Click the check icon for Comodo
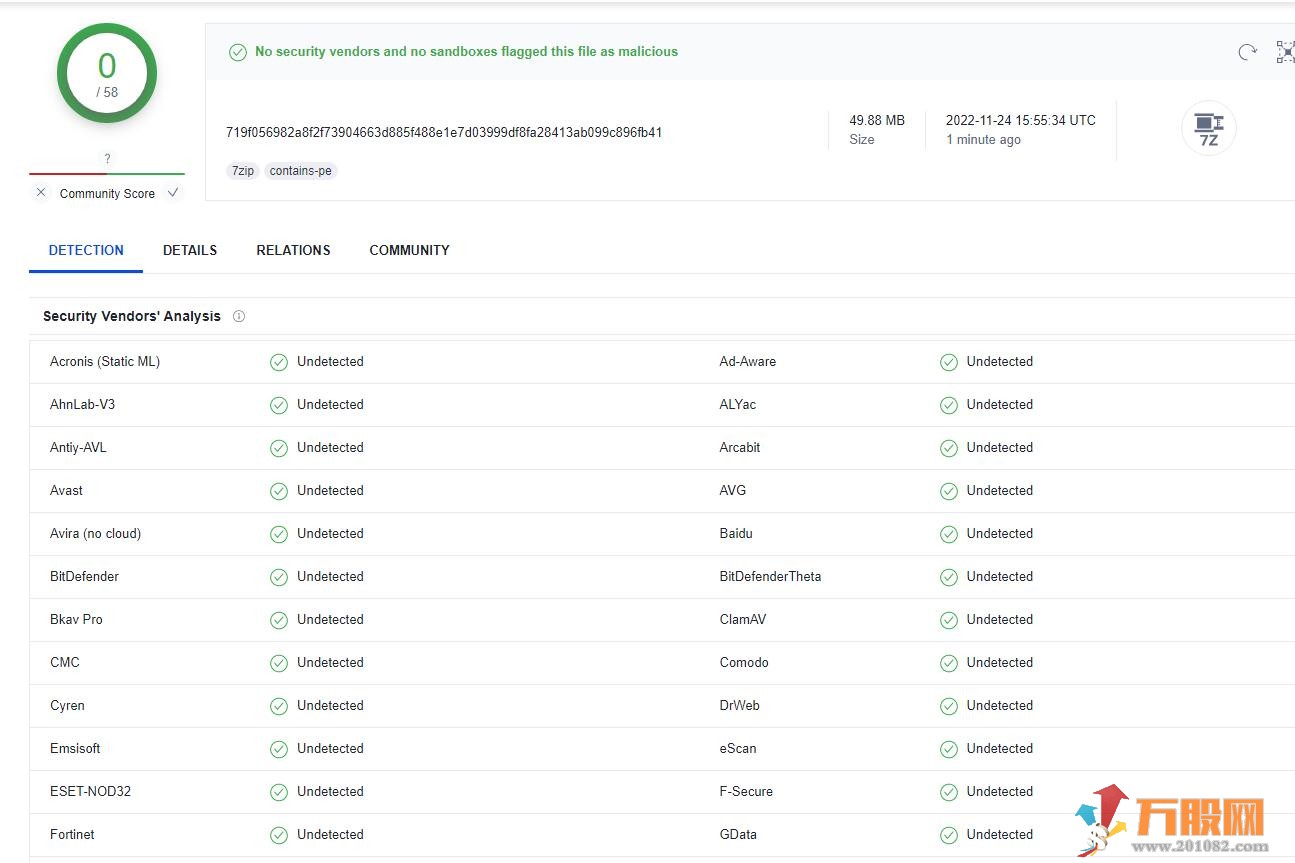Screen dimensions: 1295x863 point(949,663)
